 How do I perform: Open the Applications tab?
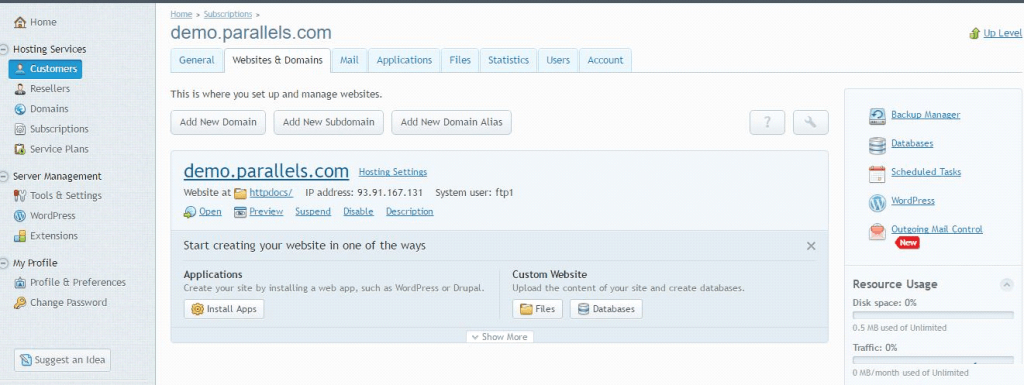pos(404,60)
